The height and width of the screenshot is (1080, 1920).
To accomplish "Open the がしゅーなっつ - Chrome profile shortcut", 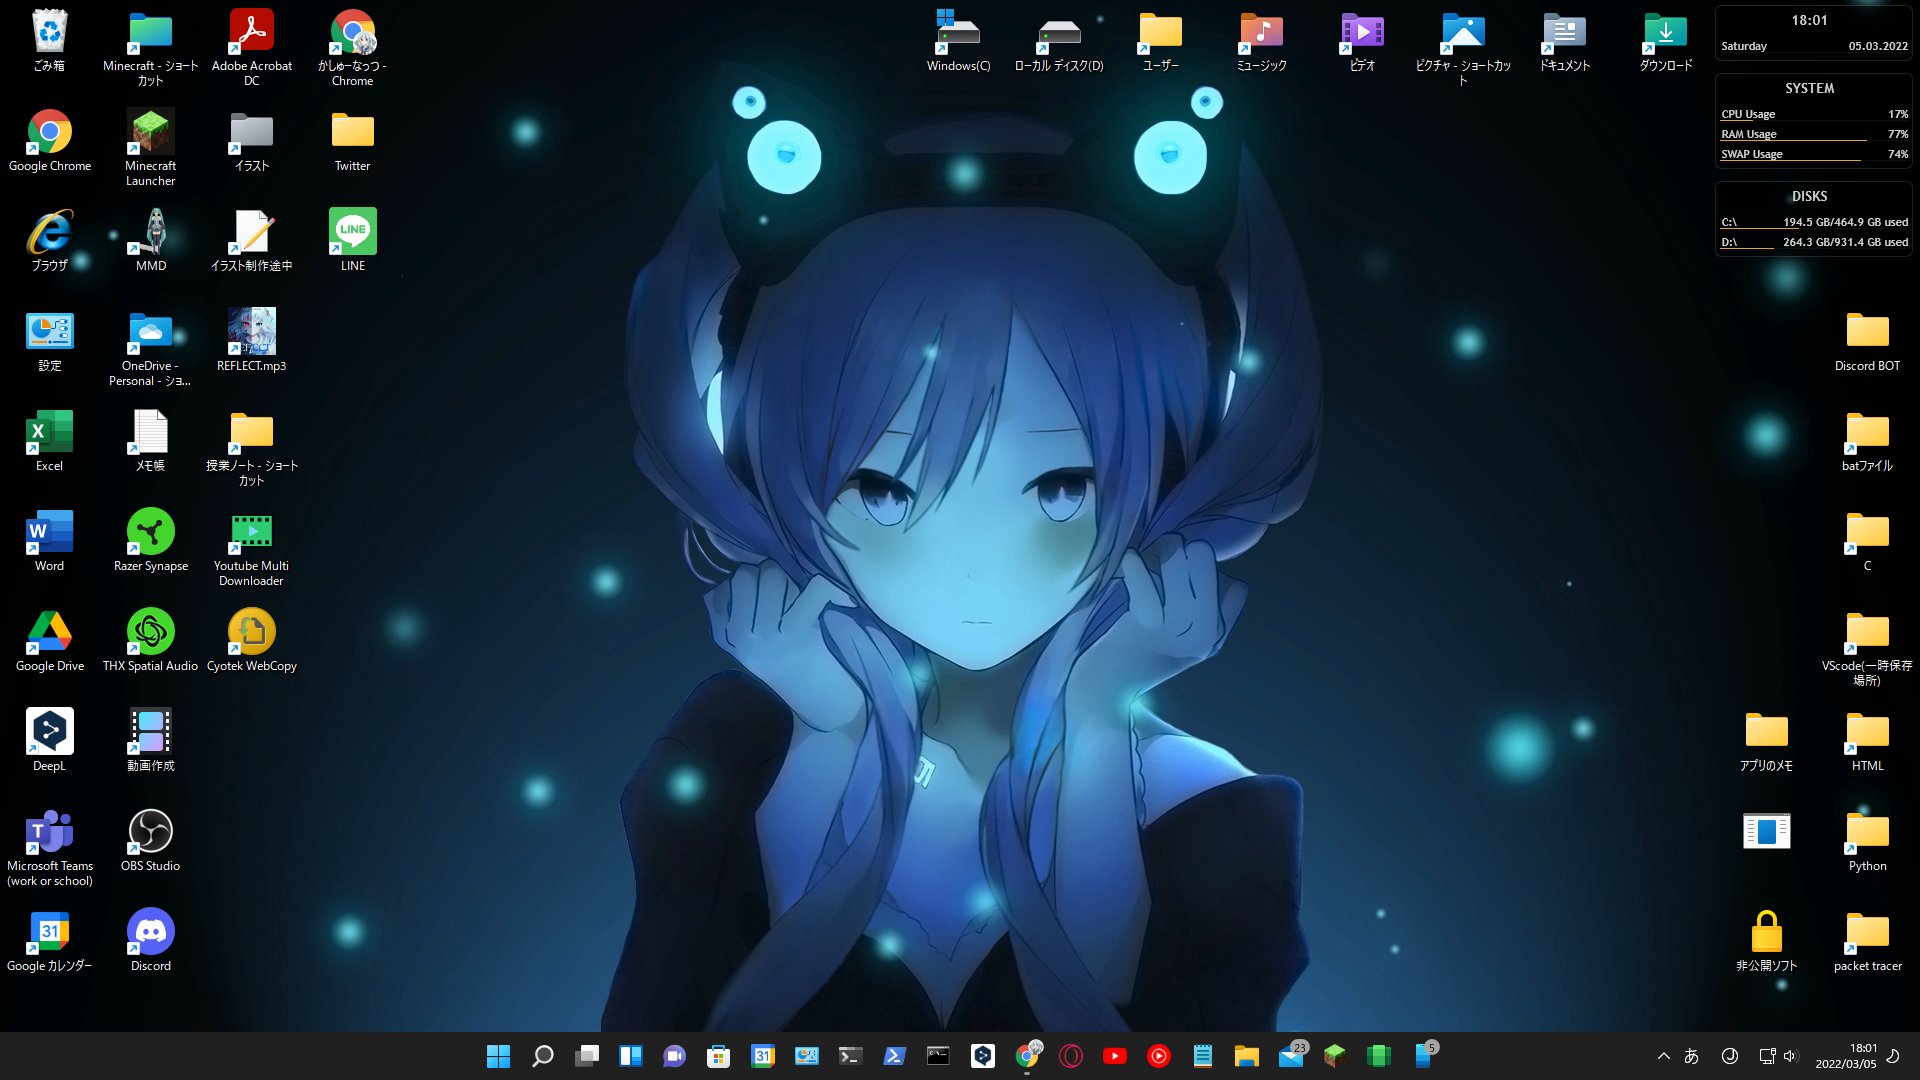I will [352, 47].
